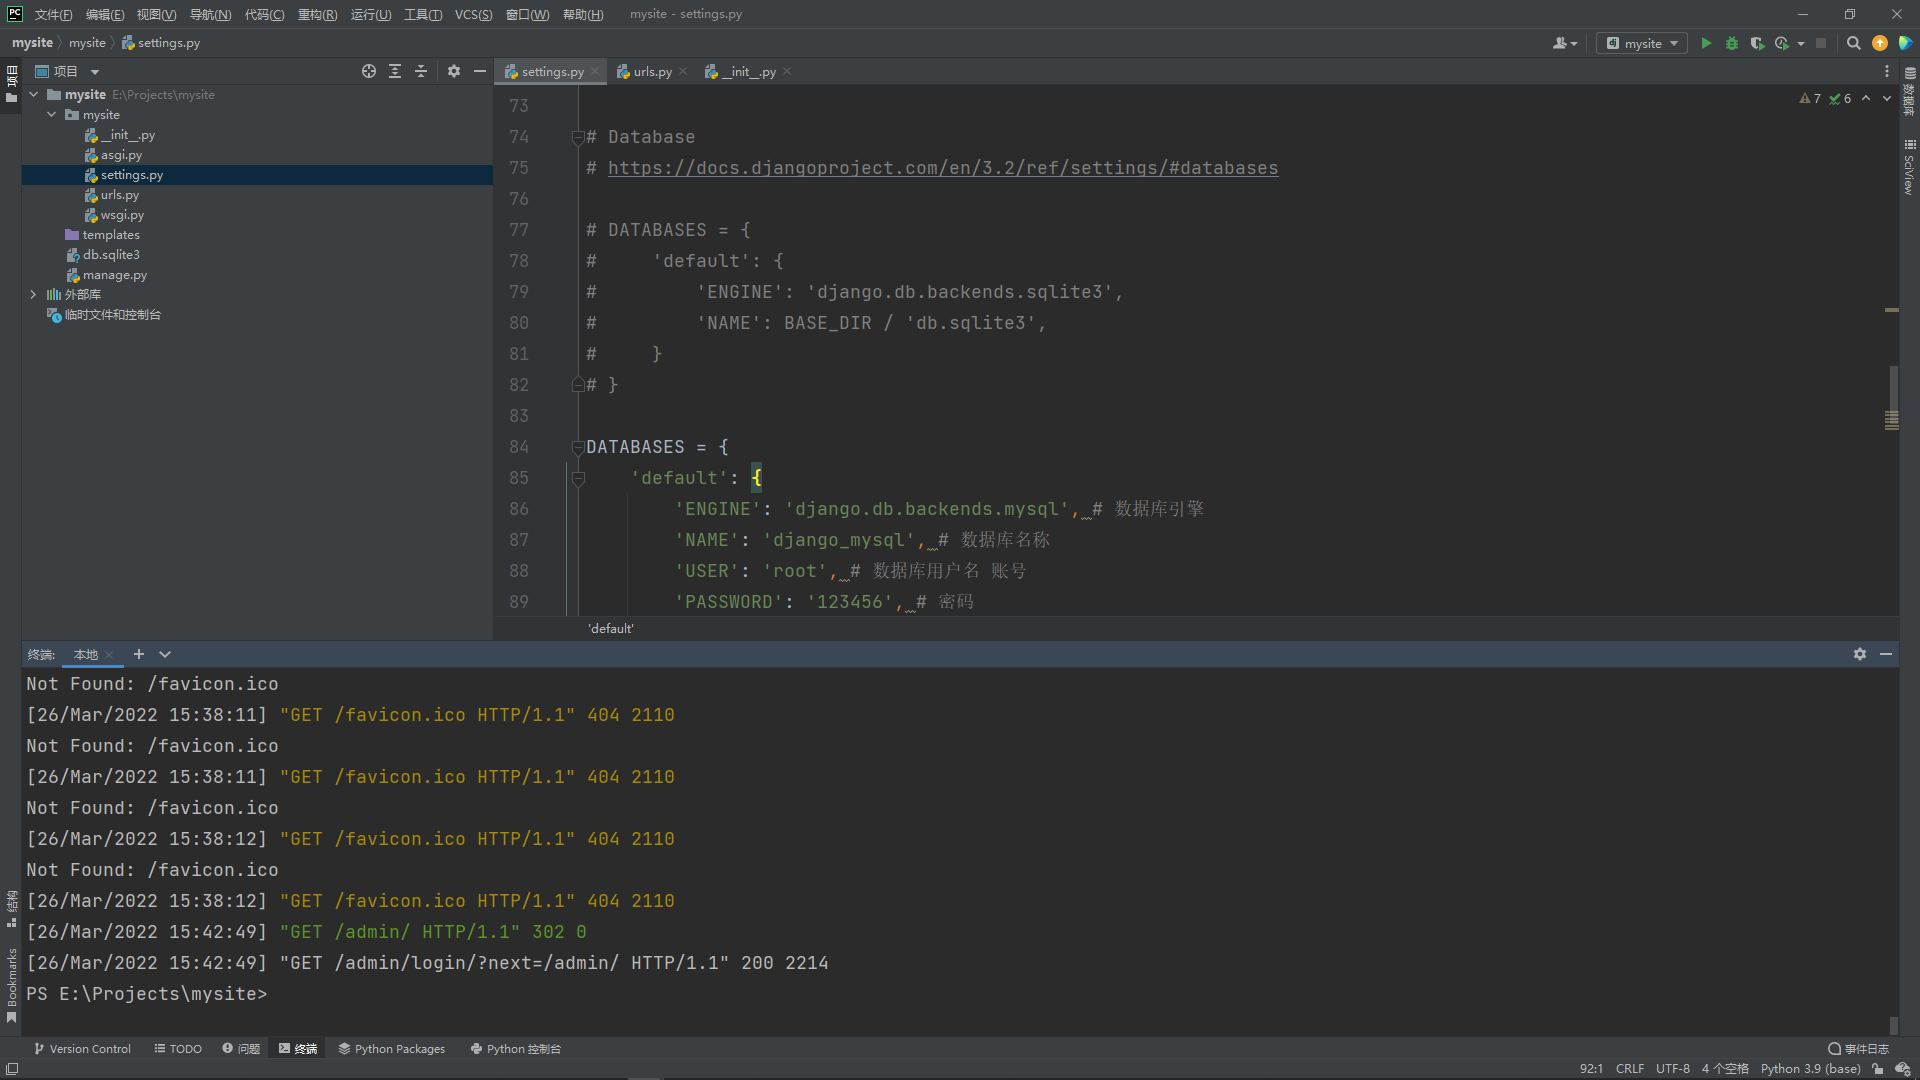The height and width of the screenshot is (1080, 1920).
Task: Collapse all in project tree
Action: click(x=421, y=71)
